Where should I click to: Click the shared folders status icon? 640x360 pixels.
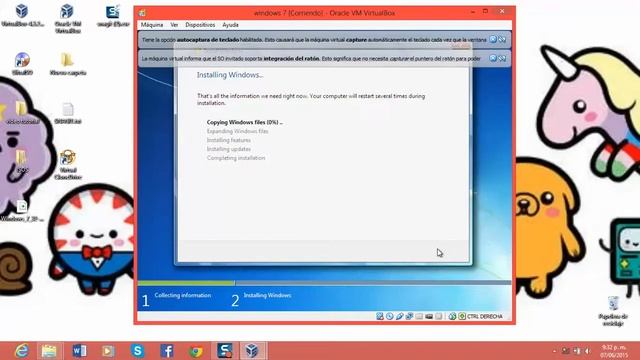pos(419,316)
